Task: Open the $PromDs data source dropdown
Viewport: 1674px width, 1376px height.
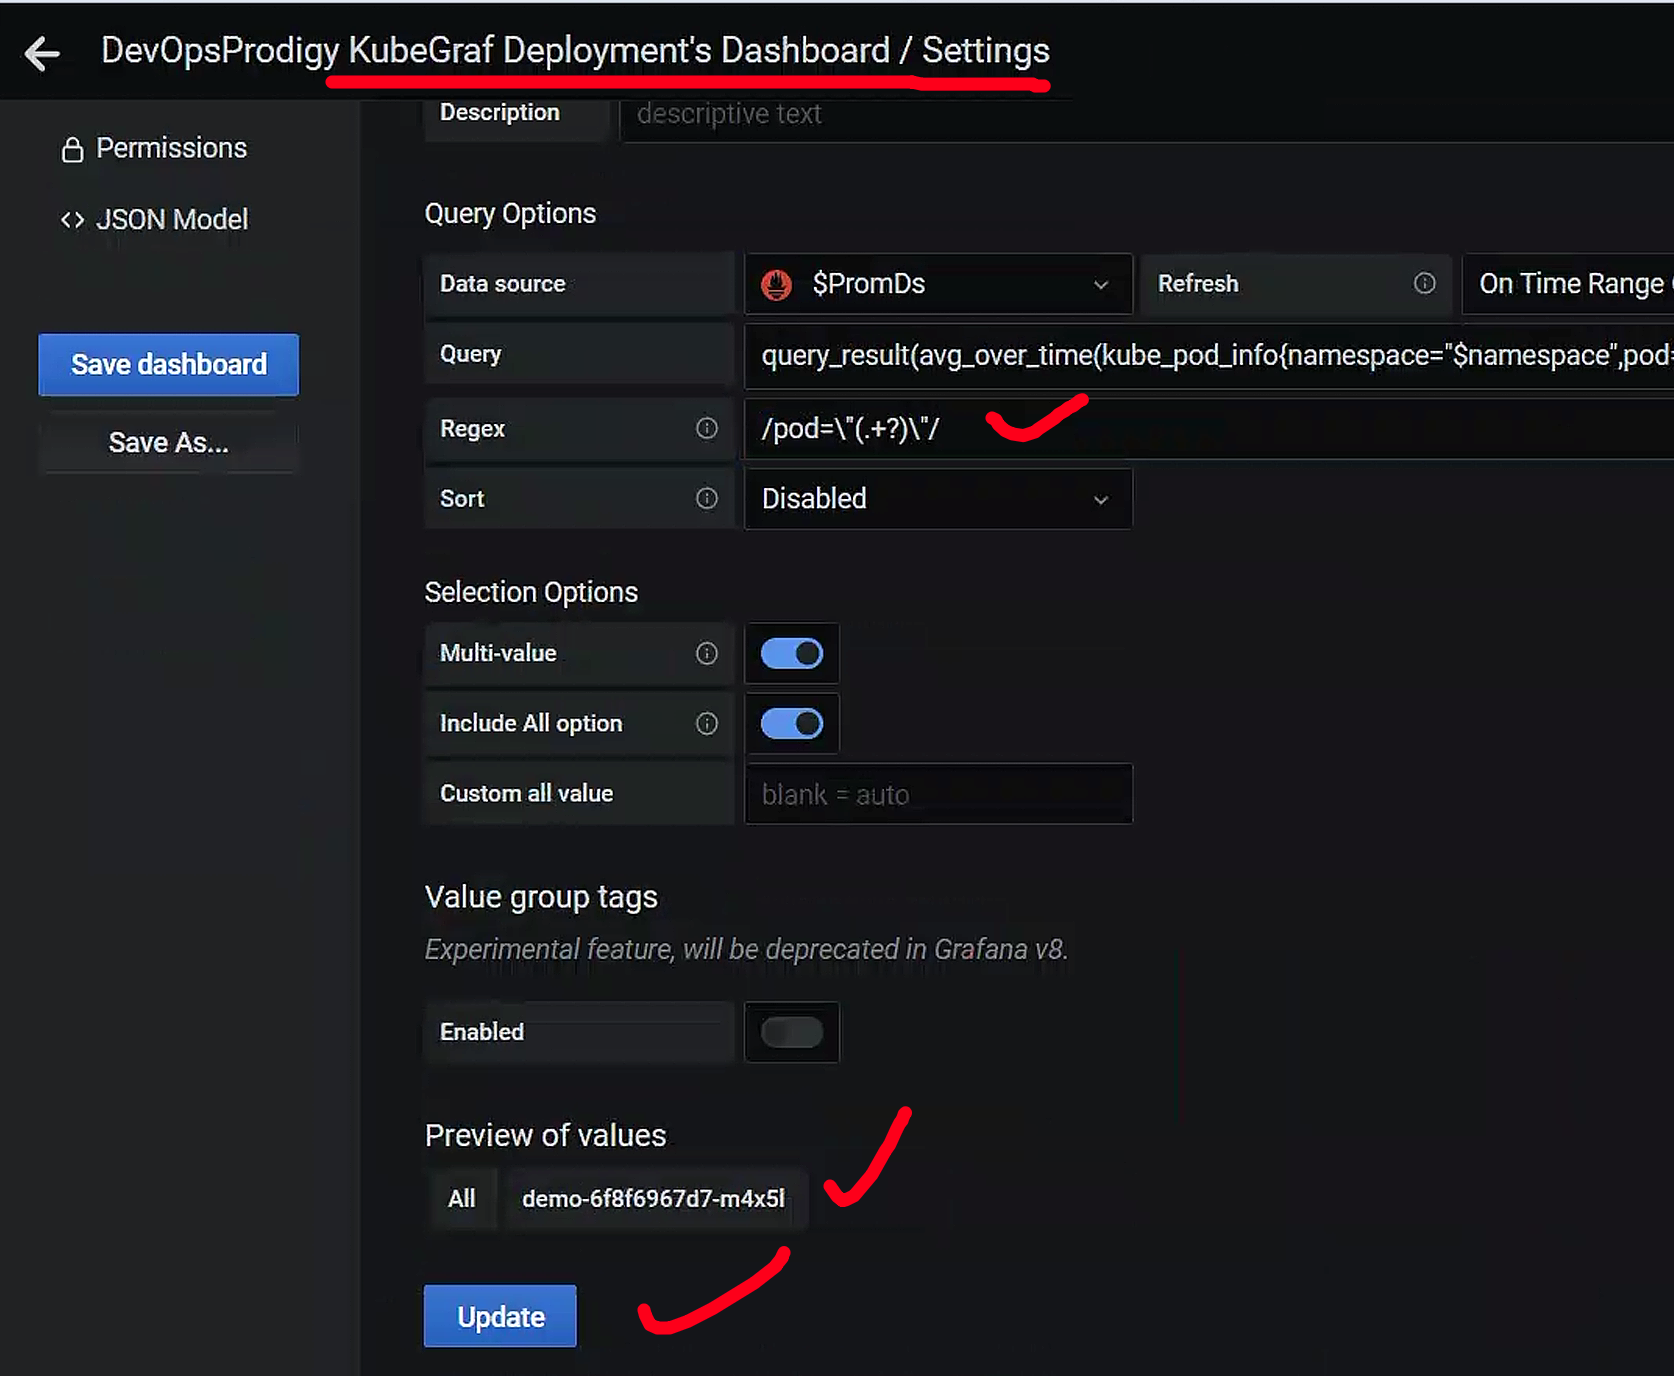Action: (x=937, y=285)
